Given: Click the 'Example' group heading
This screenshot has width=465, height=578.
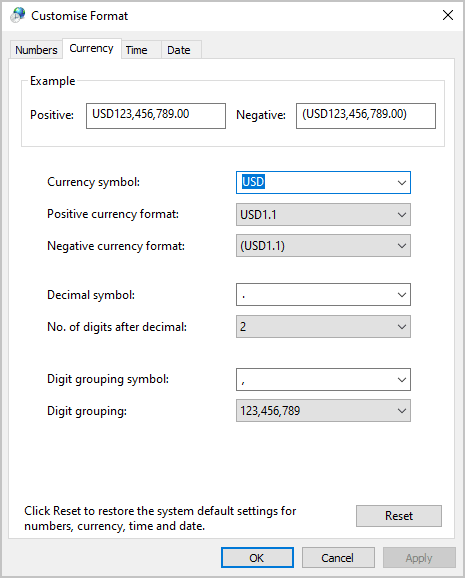Looking at the screenshot, I should click(x=52, y=81).
